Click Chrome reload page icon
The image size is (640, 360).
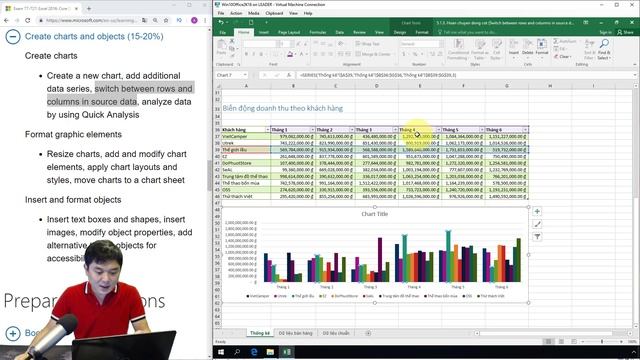[x=27, y=20]
